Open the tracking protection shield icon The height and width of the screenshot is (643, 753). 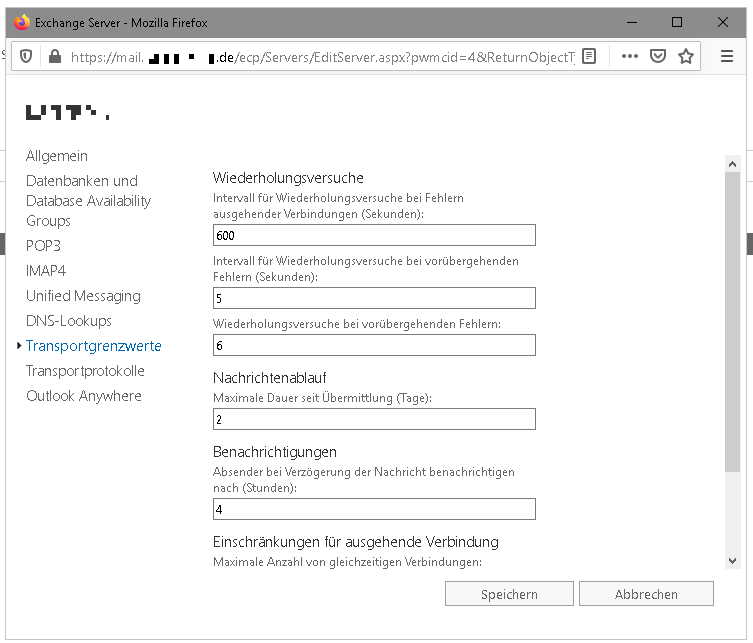click(27, 57)
